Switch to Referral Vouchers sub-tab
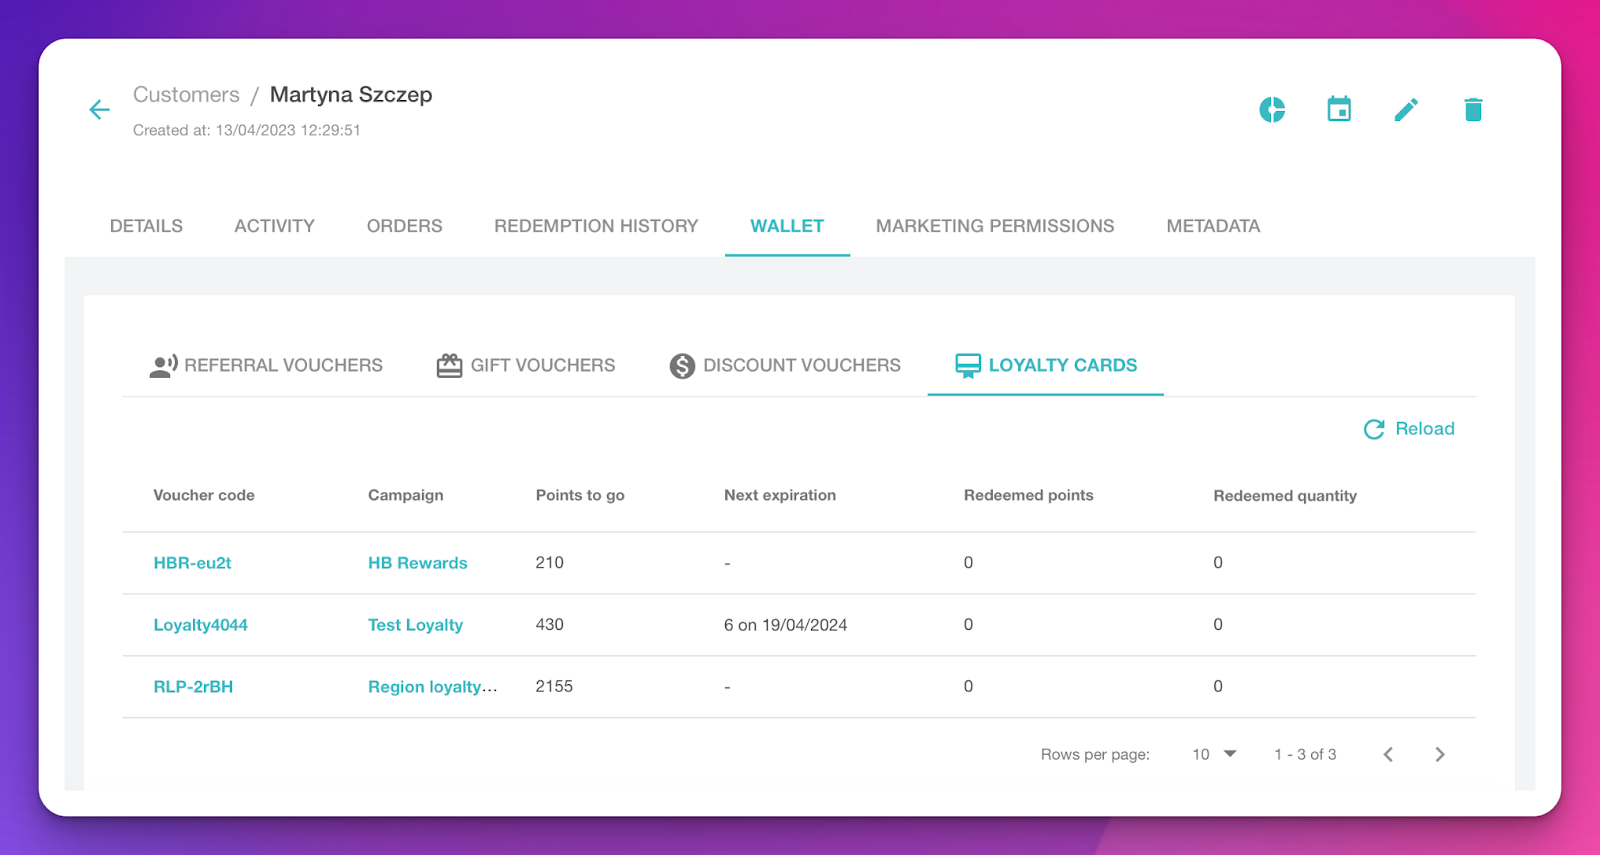Image resolution: width=1600 pixels, height=855 pixels. (266, 366)
